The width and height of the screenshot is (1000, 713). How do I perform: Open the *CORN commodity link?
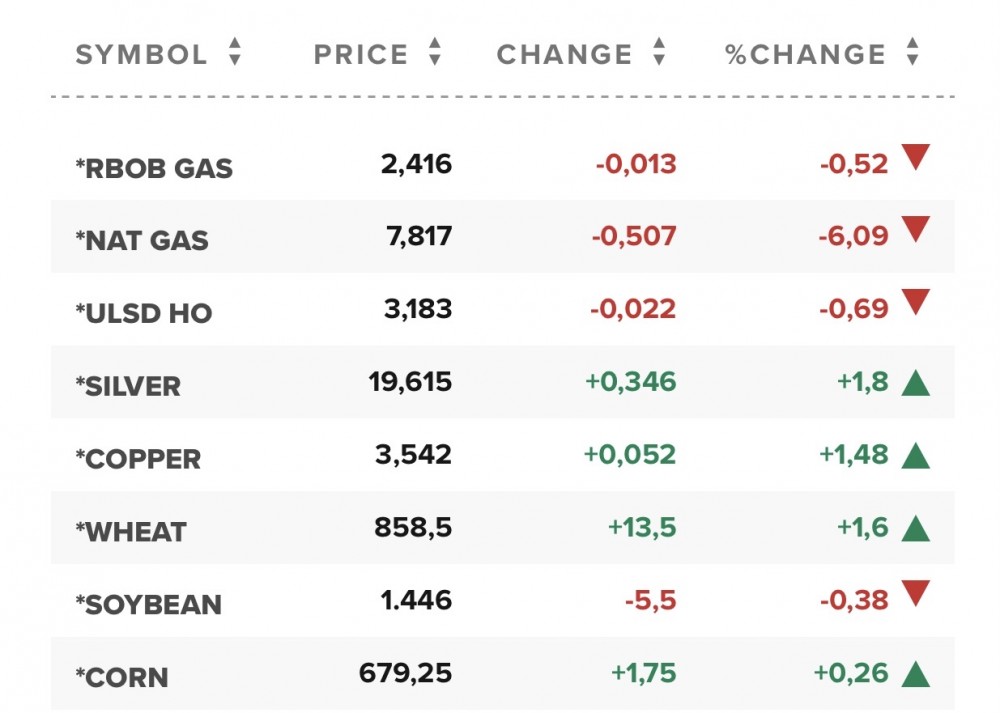(122, 678)
